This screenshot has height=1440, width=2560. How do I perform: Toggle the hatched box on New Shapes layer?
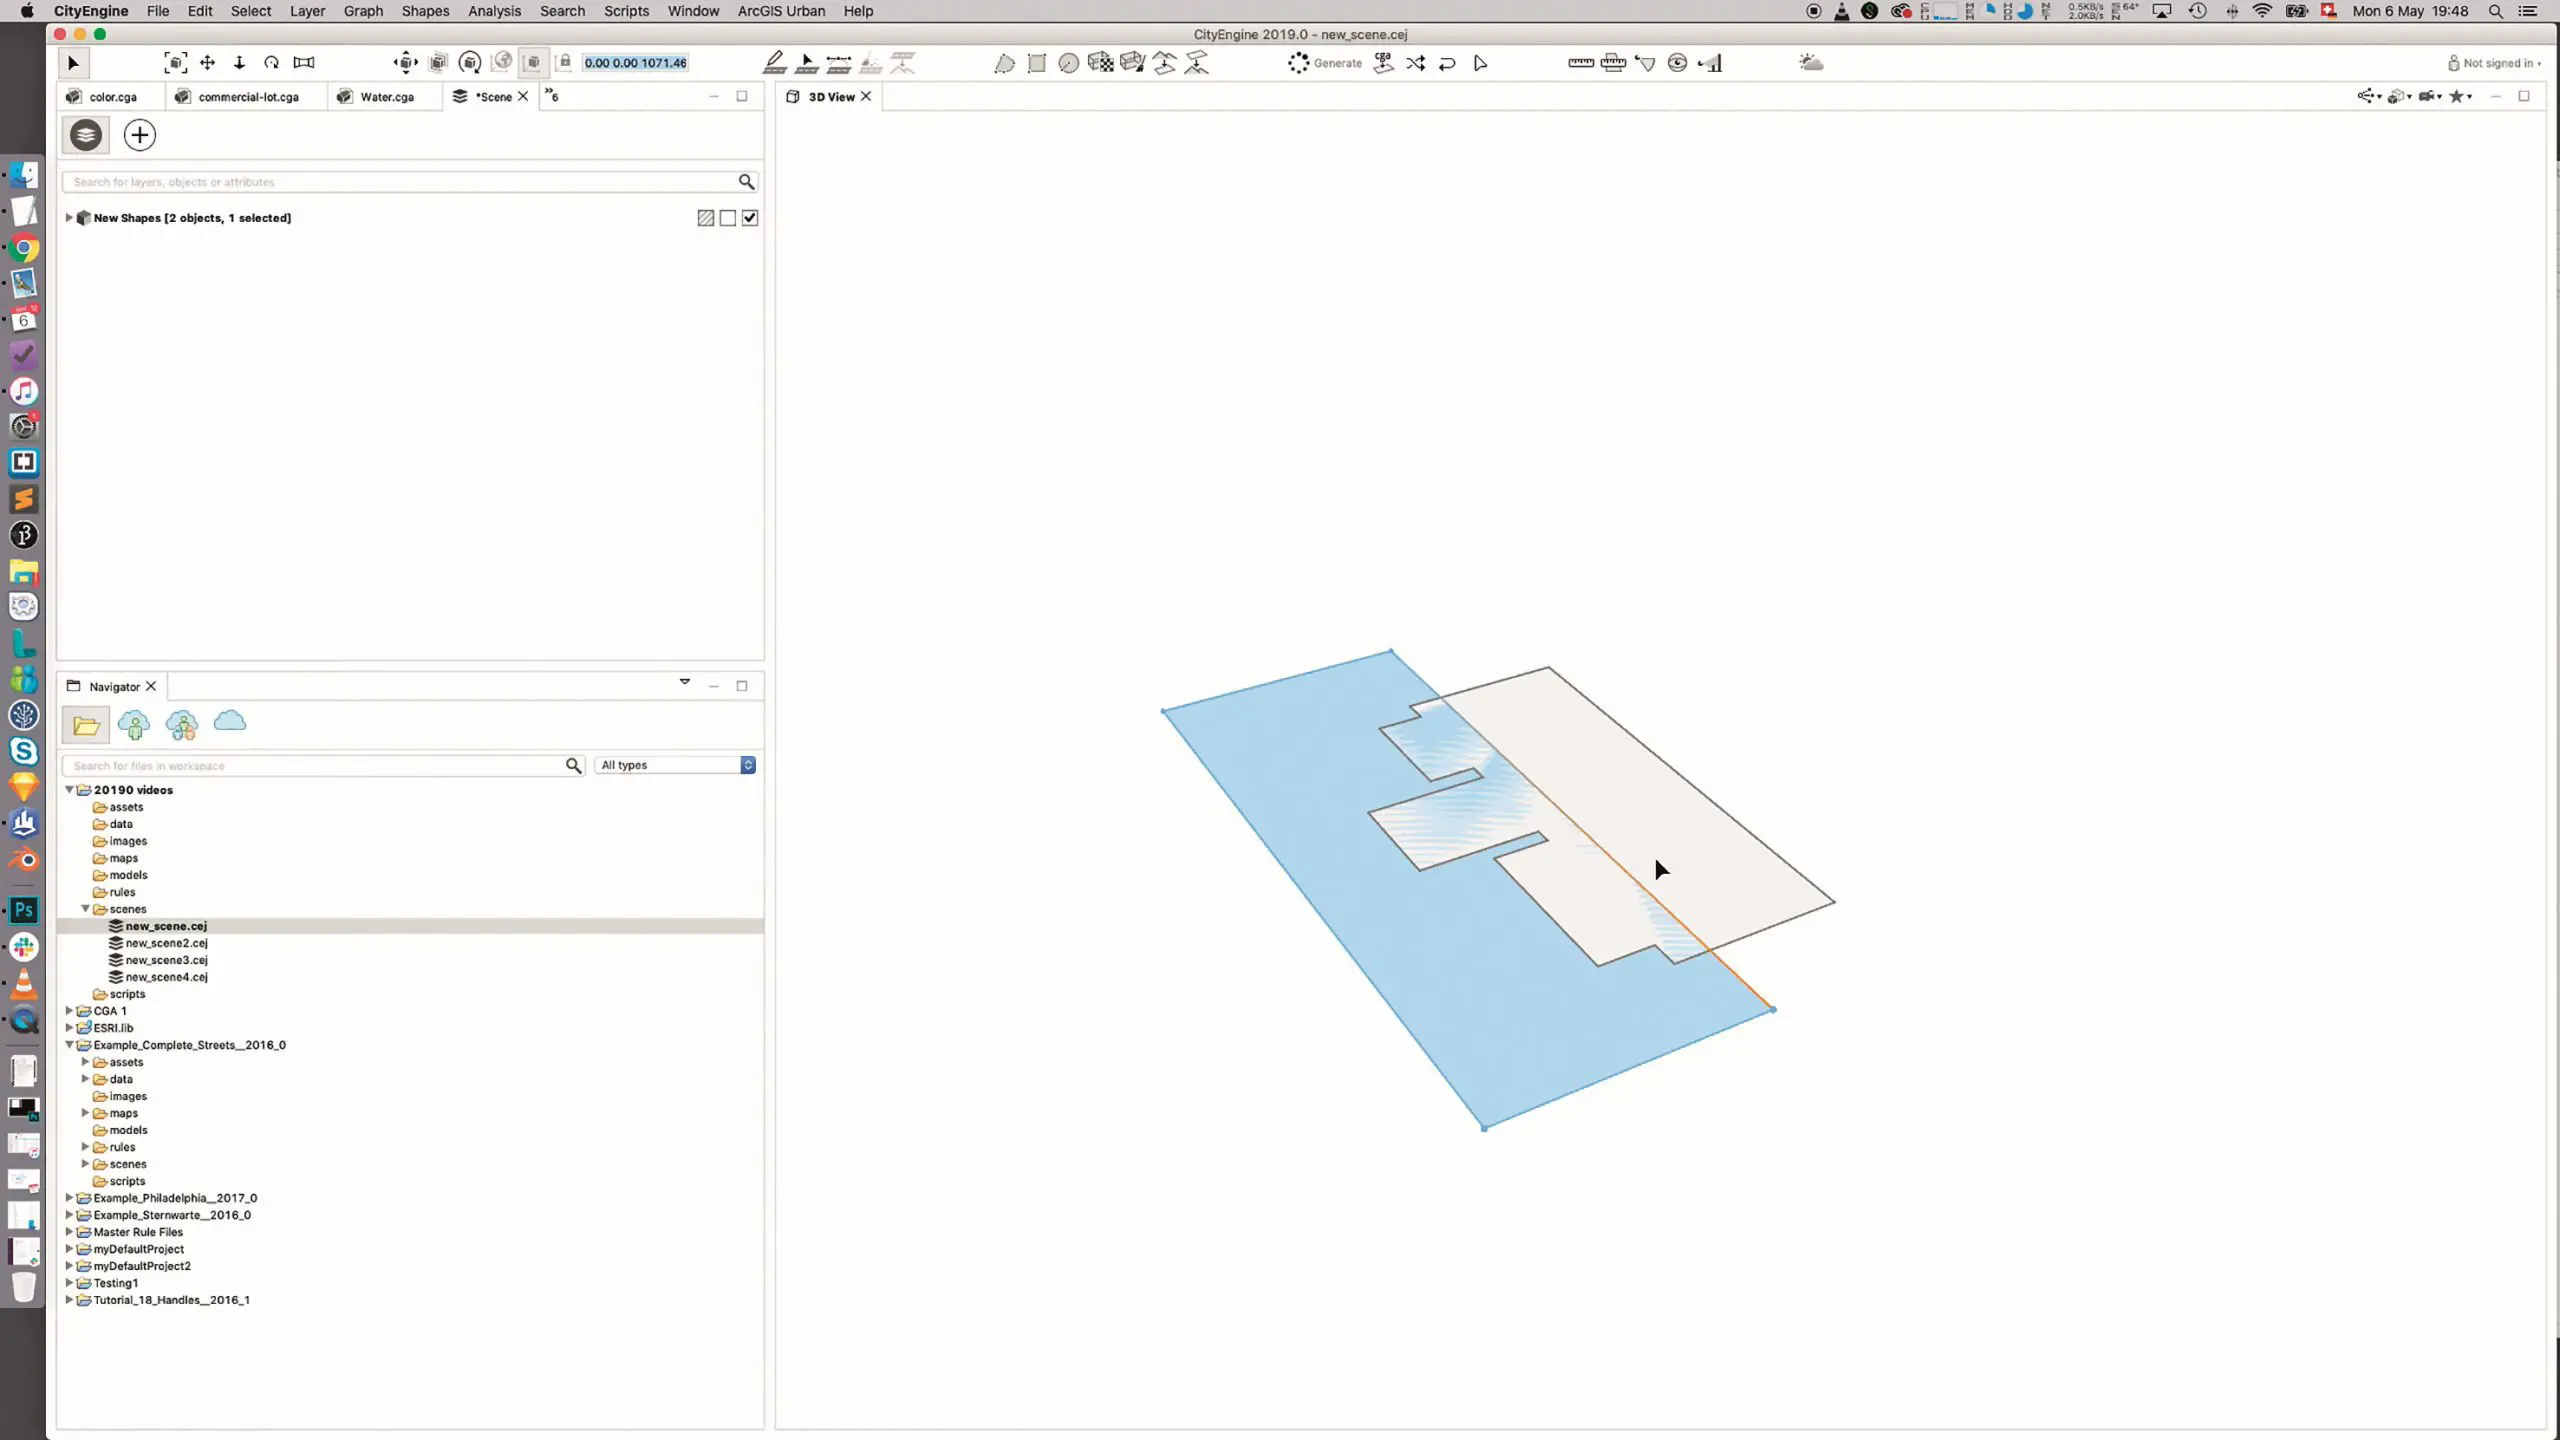pos(706,218)
